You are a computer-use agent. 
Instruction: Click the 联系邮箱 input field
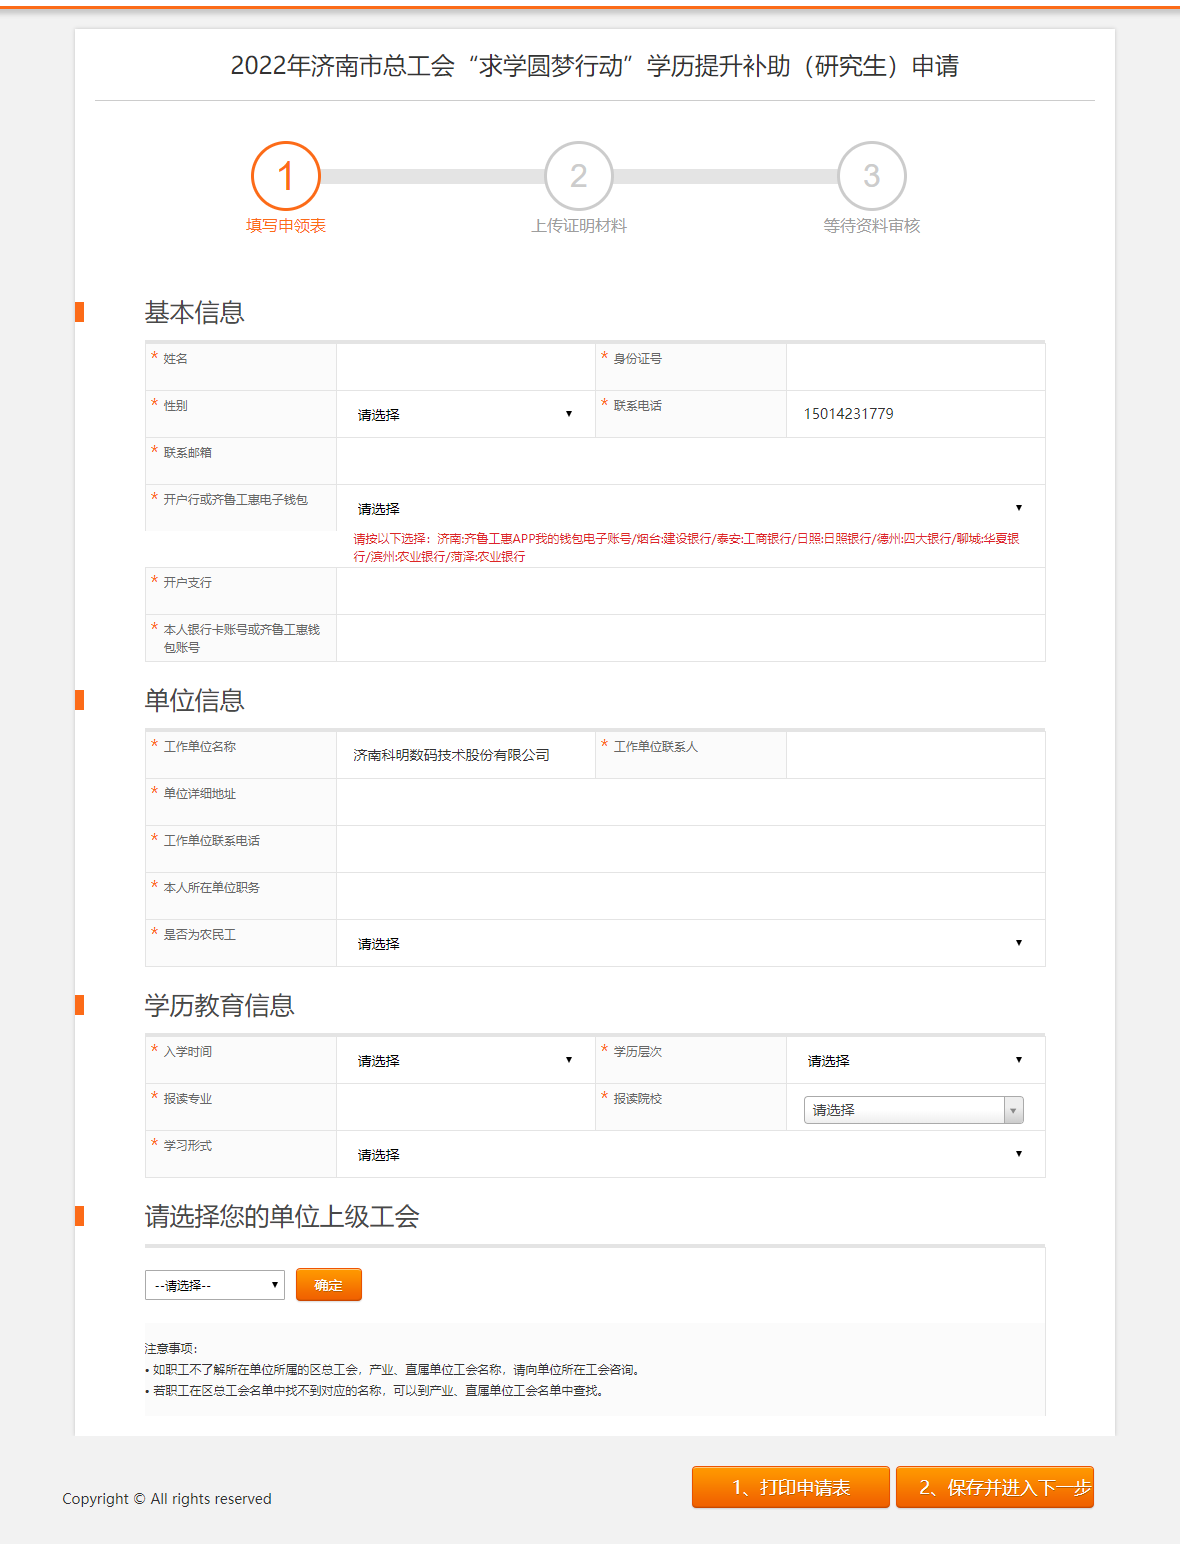coord(690,460)
